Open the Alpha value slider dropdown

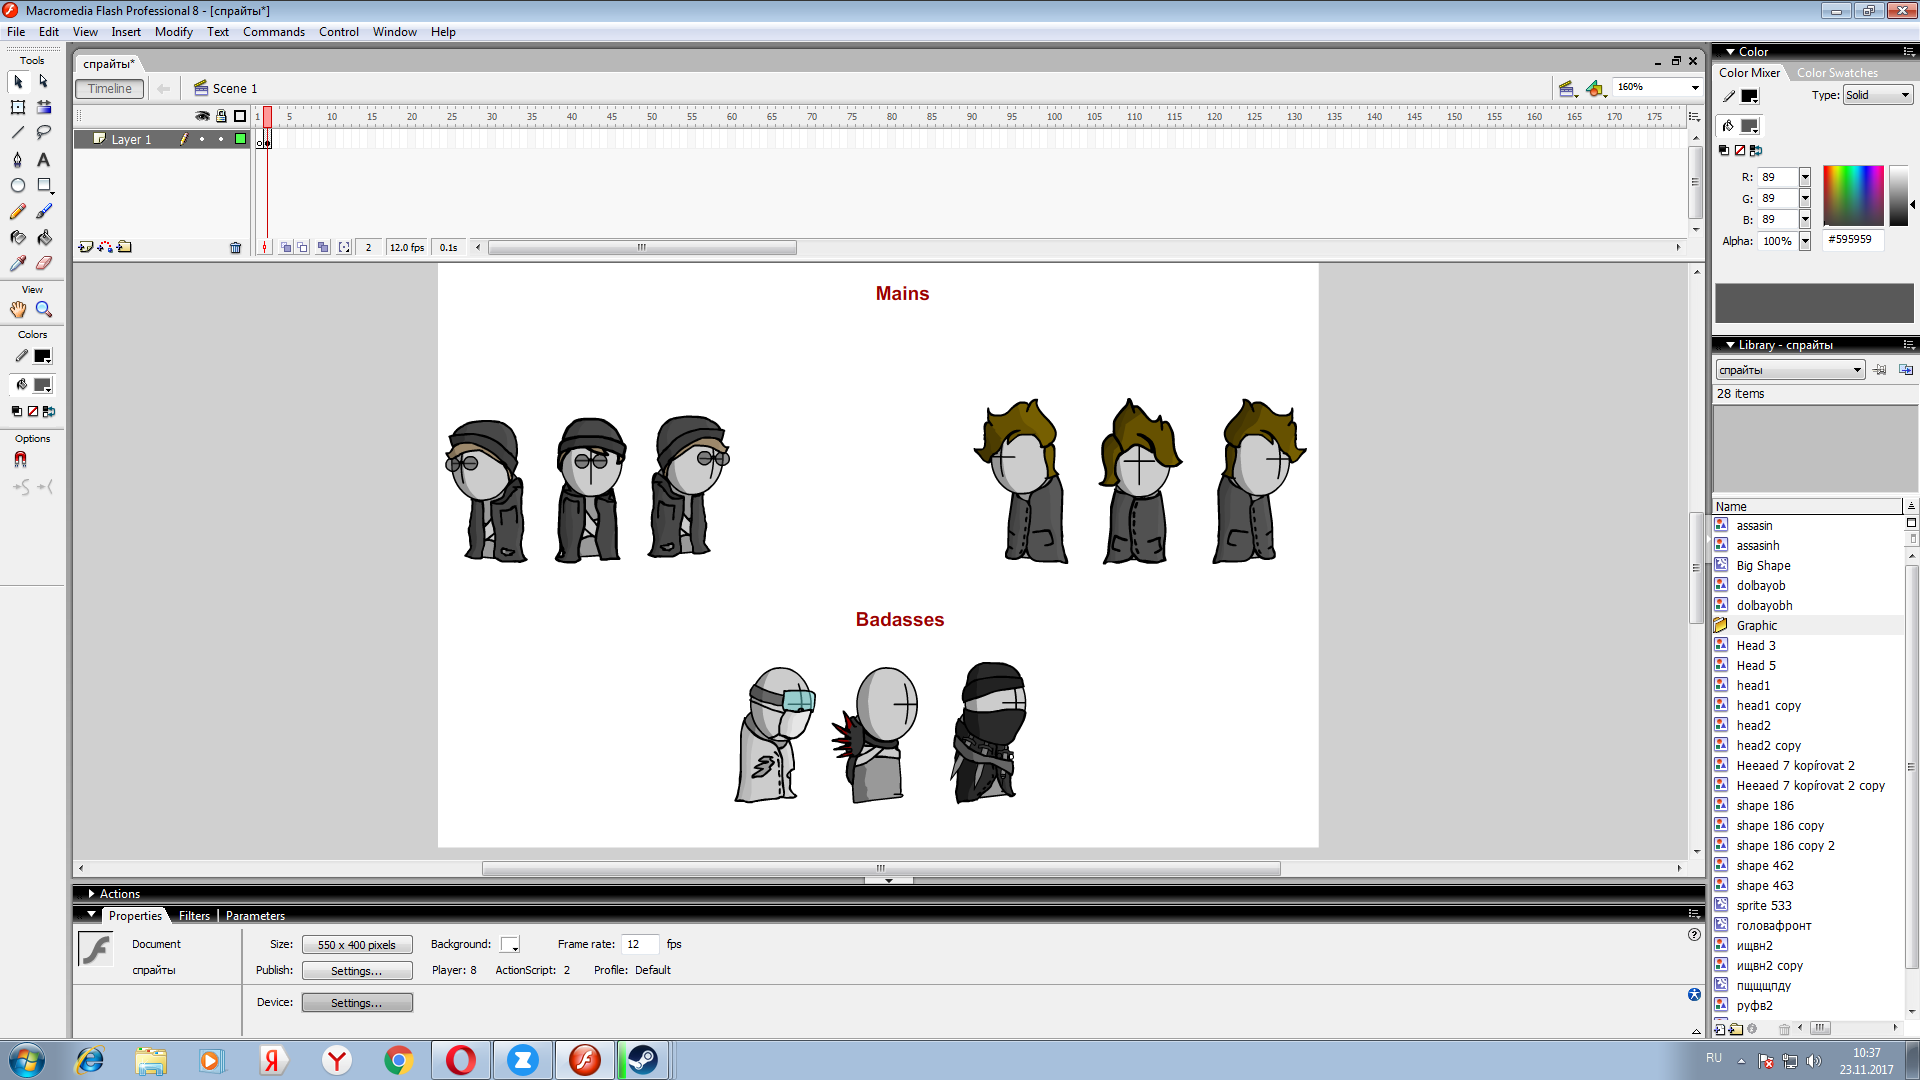click(x=1805, y=241)
